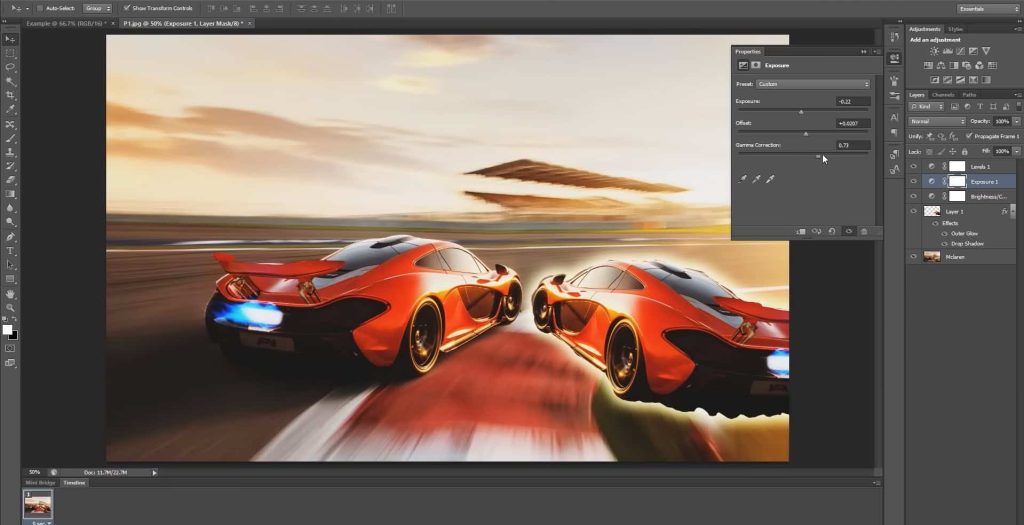Select the Rectangular Marquee tool
1024x525 pixels.
pos(10,53)
